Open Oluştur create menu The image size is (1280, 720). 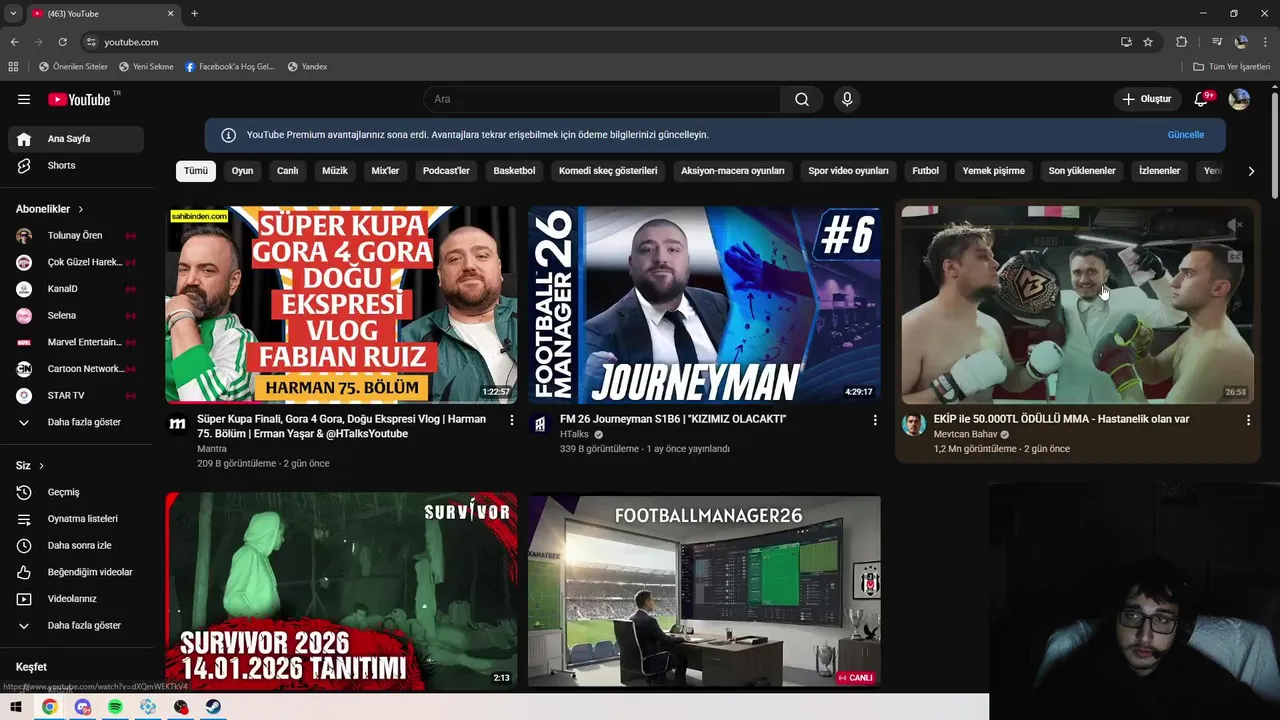point(1146,99)
